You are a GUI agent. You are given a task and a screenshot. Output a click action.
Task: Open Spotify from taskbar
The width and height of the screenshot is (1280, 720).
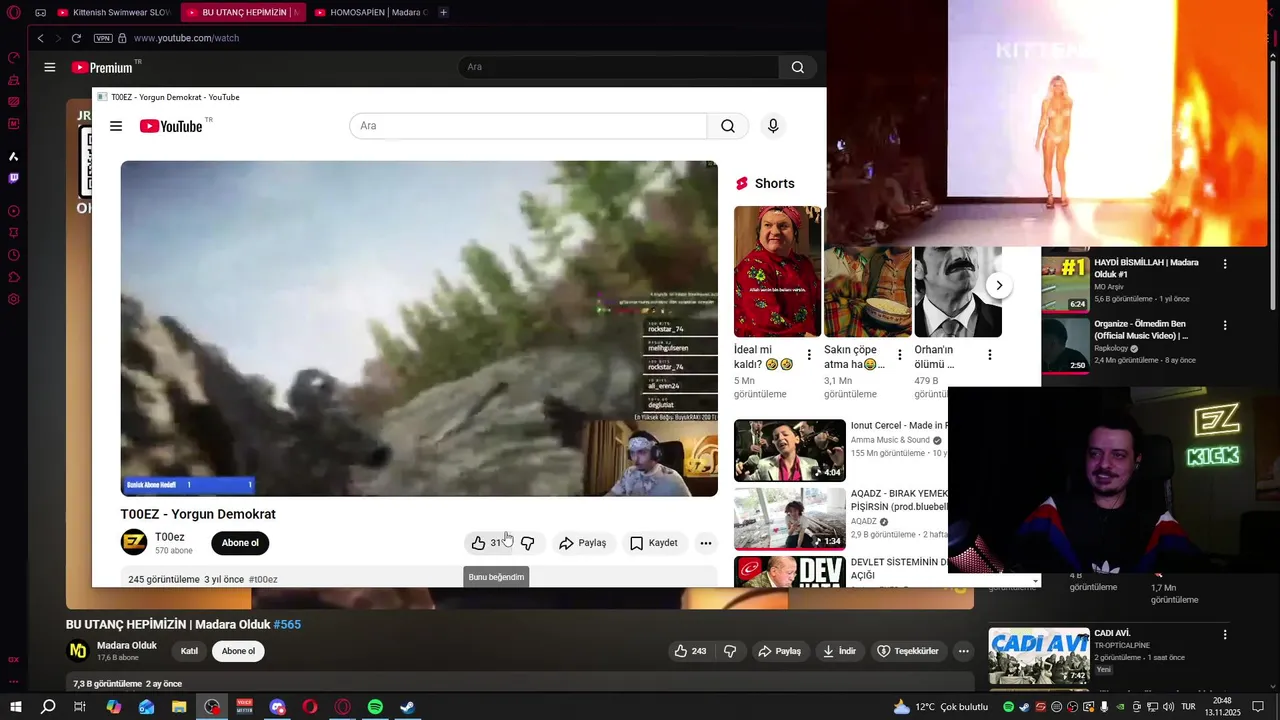coord(375,707)
